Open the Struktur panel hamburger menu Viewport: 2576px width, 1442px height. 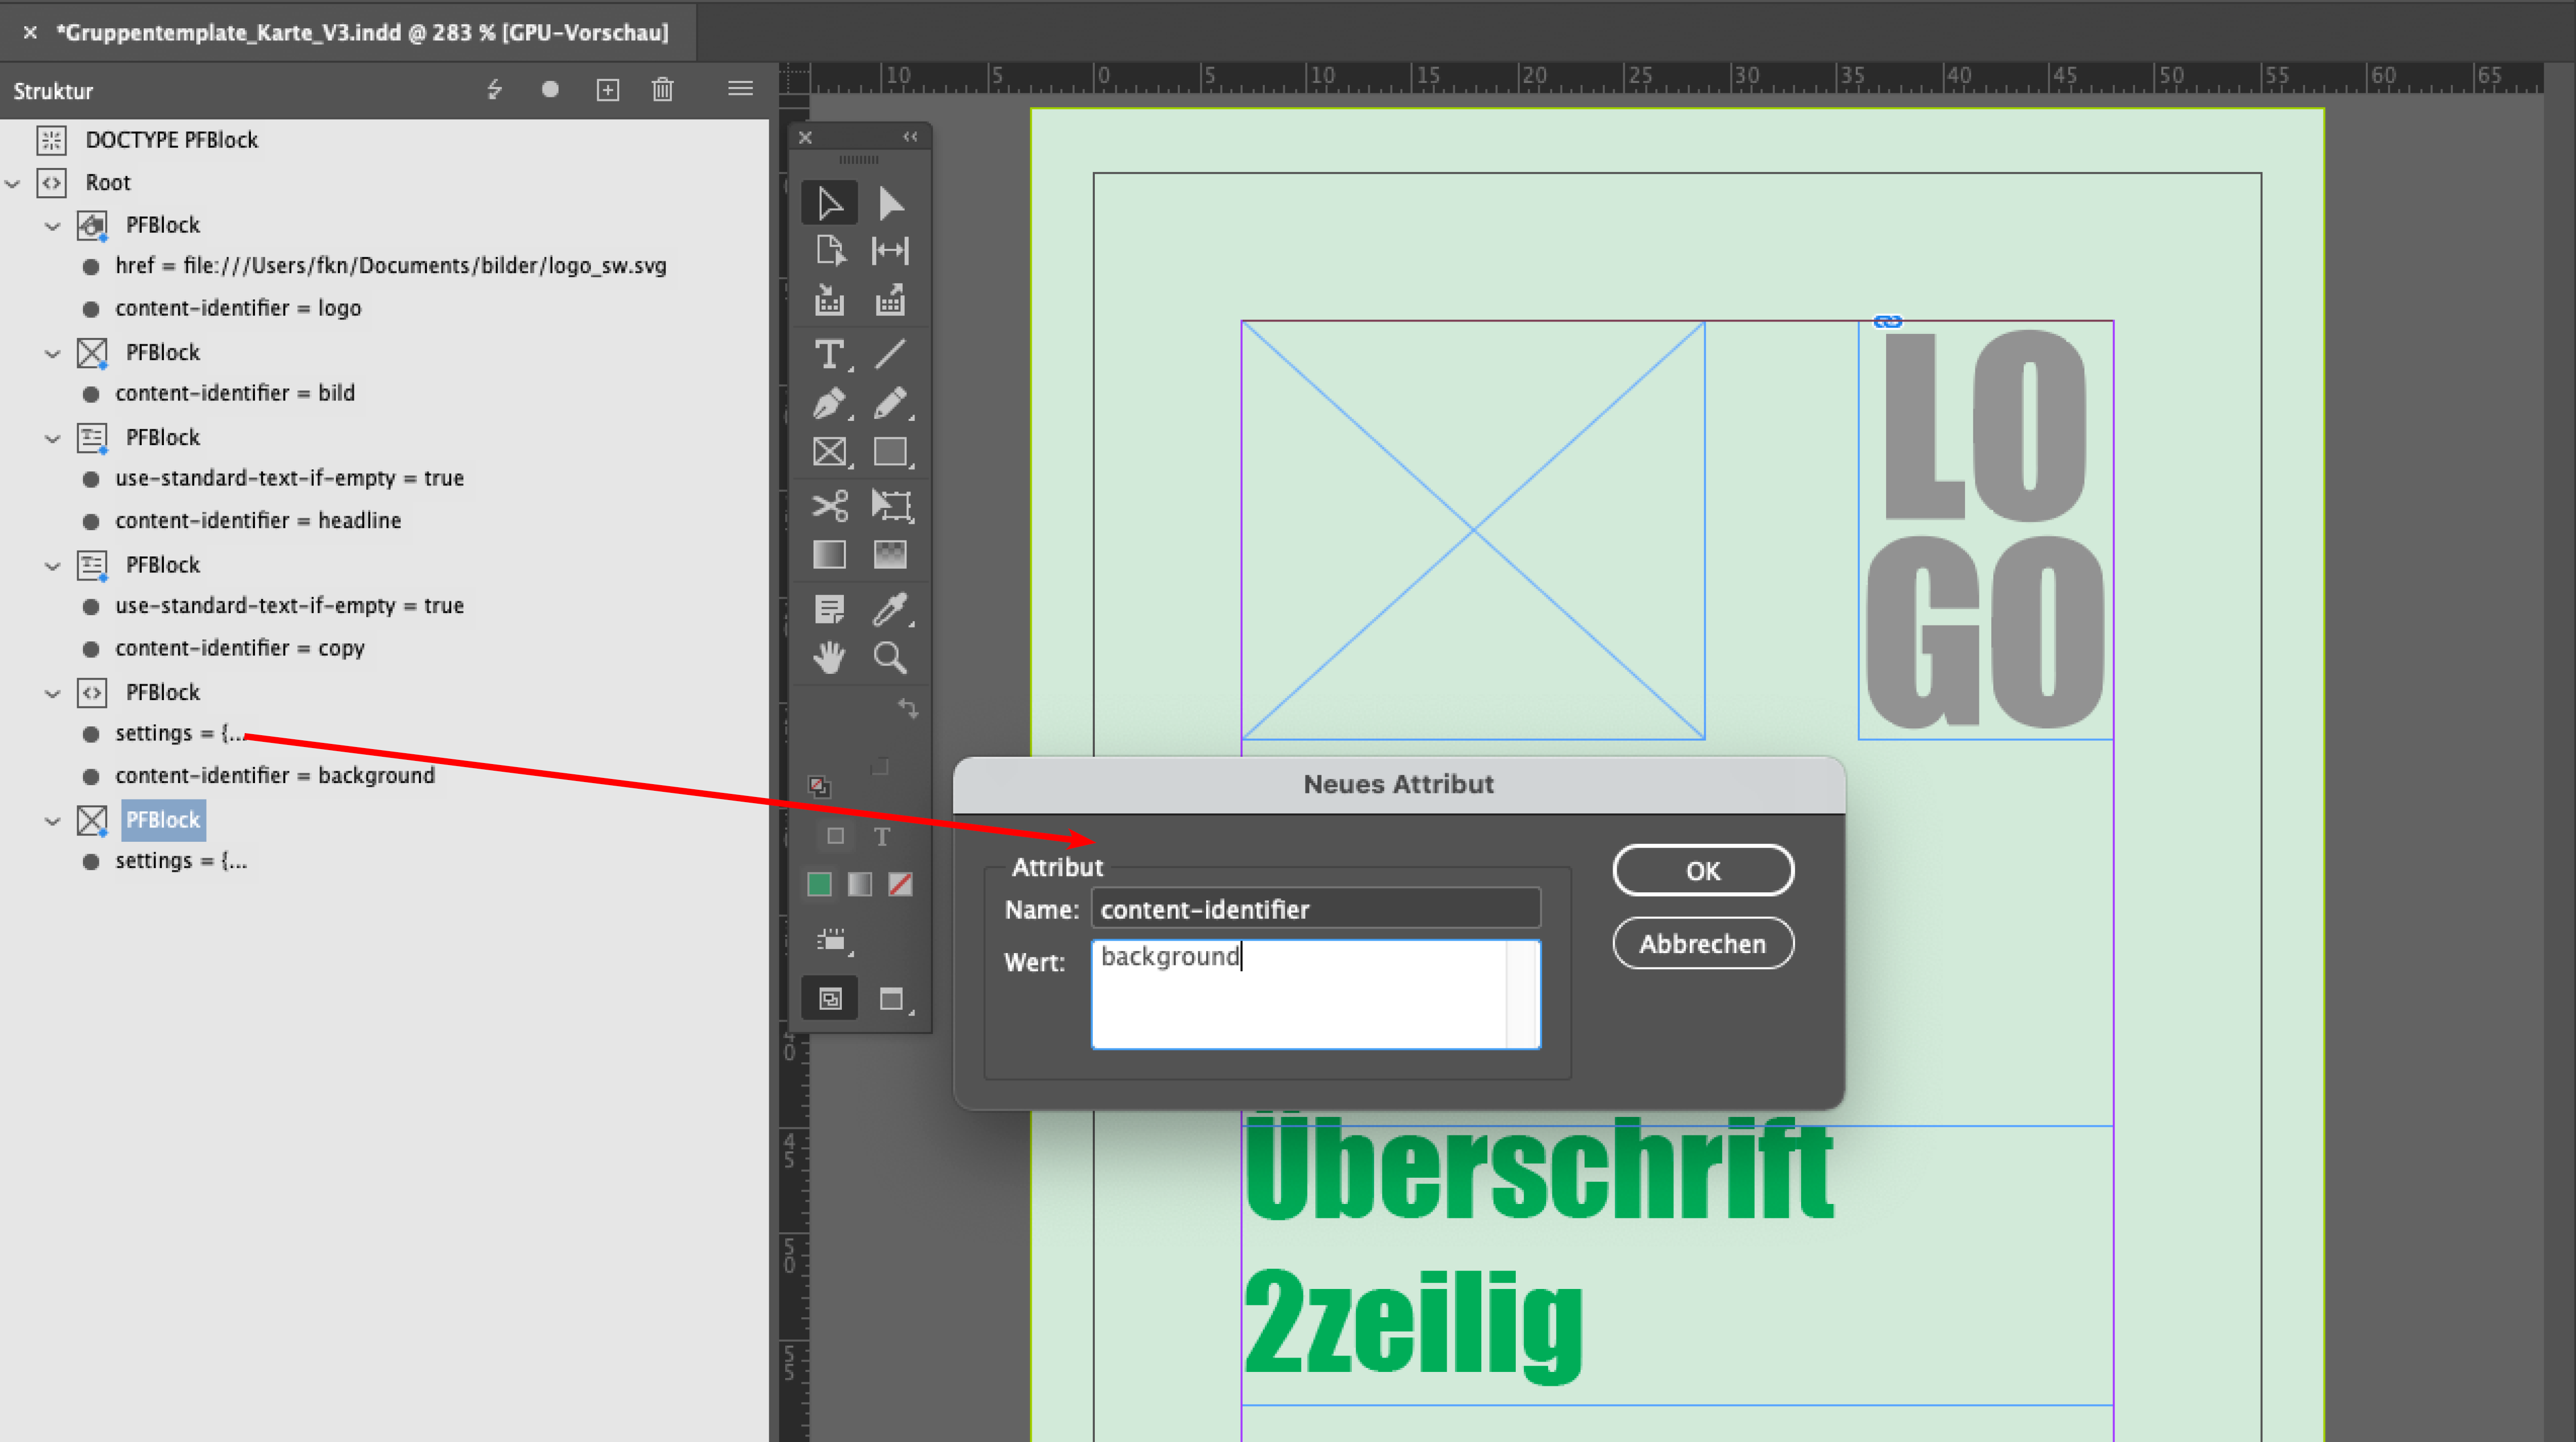(x=740, y=90)
